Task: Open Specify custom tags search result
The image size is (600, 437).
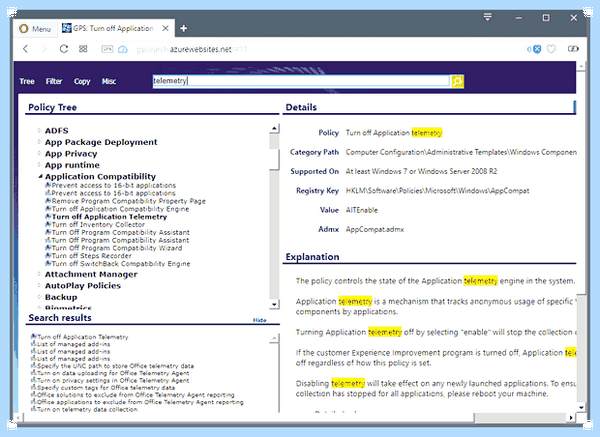Action: point(106,388)
